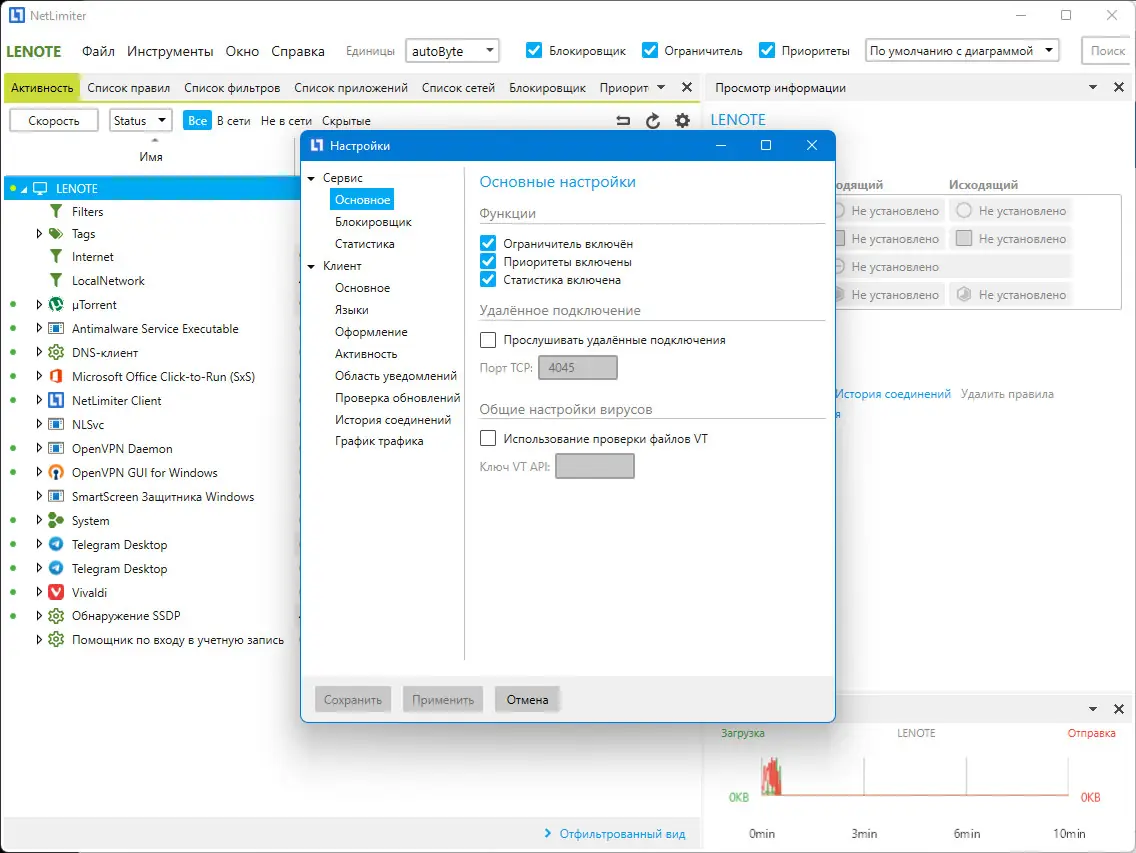Click the Antimalware Service Executable icon

56,328
